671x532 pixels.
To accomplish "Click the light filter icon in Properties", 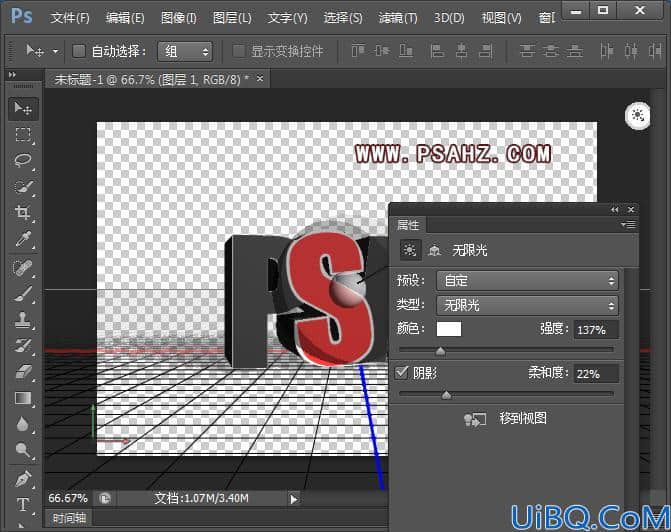I will 410,250.
